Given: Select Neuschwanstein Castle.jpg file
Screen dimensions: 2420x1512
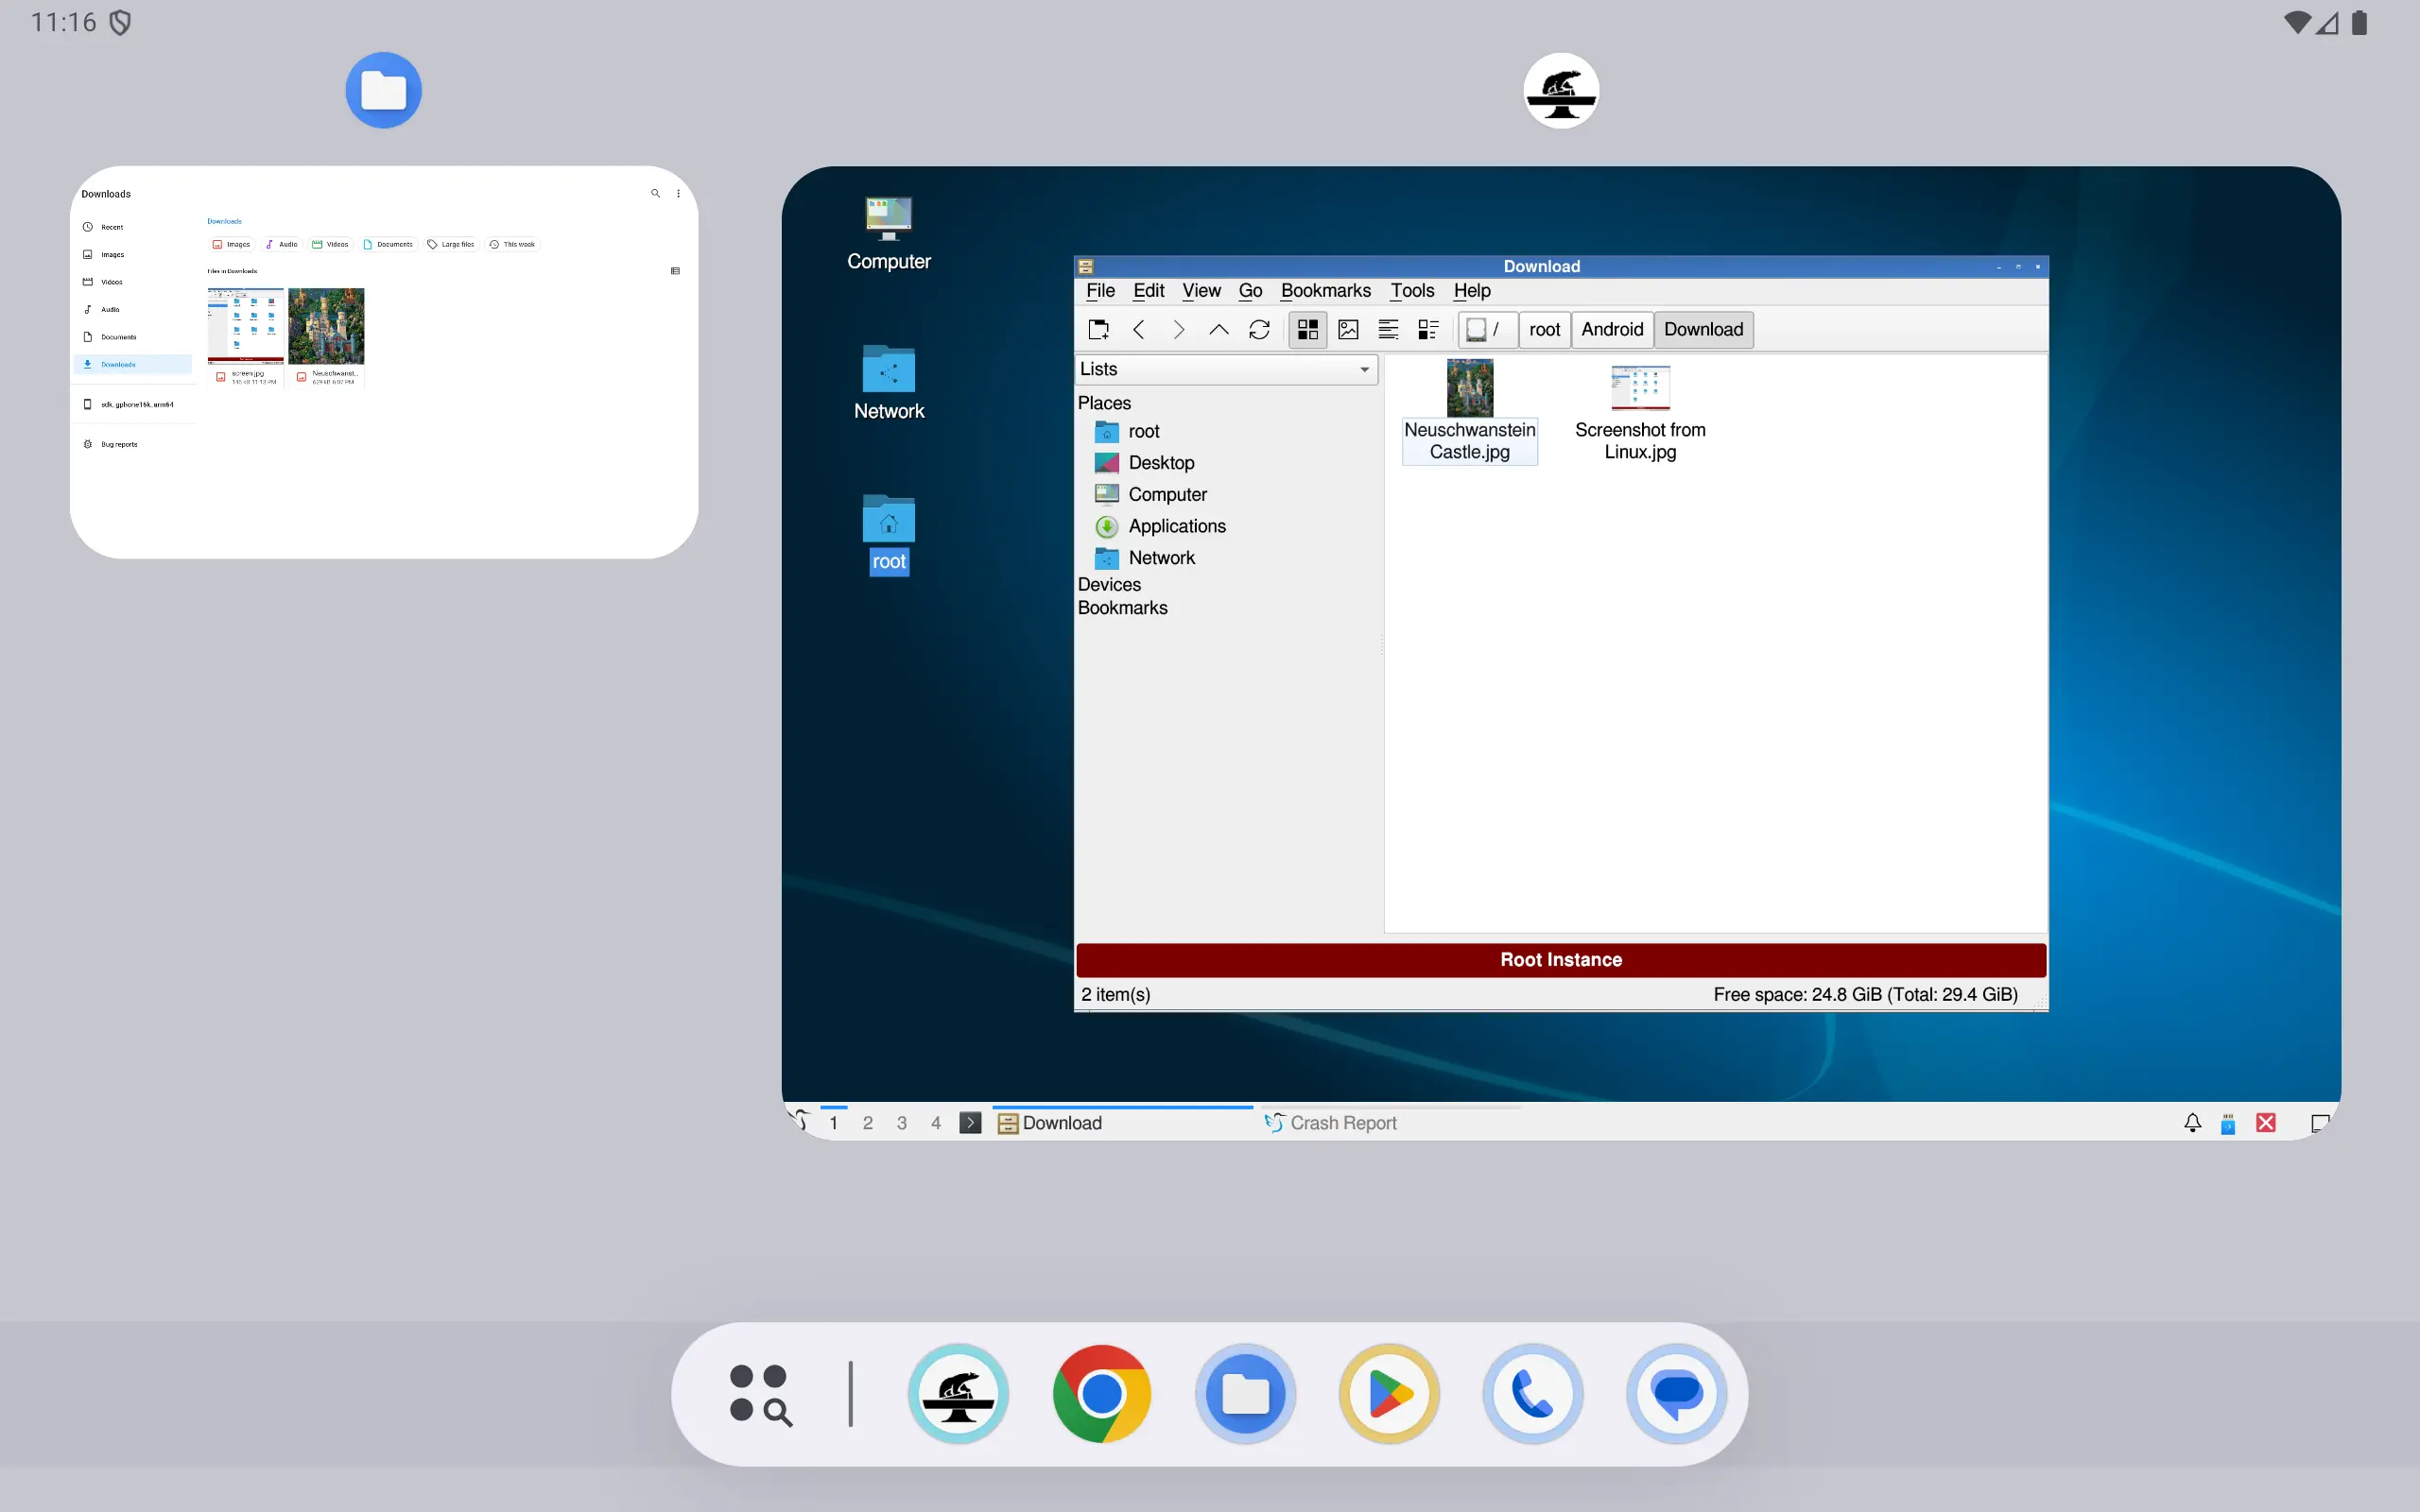Looking at the screenshot, I should point(1469,411).
